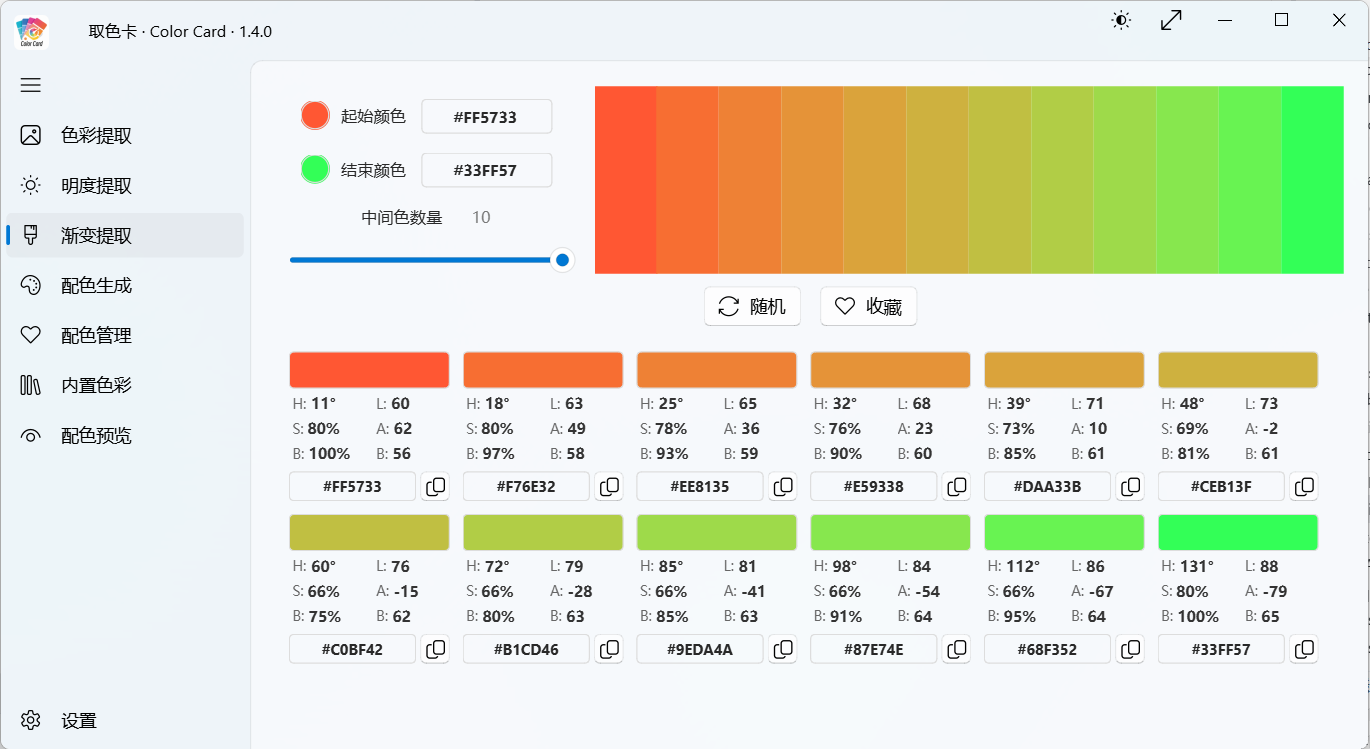1370x749 pixels.
Task: Open 配色管理 favorites manager
Action: [x=96, y=336]
